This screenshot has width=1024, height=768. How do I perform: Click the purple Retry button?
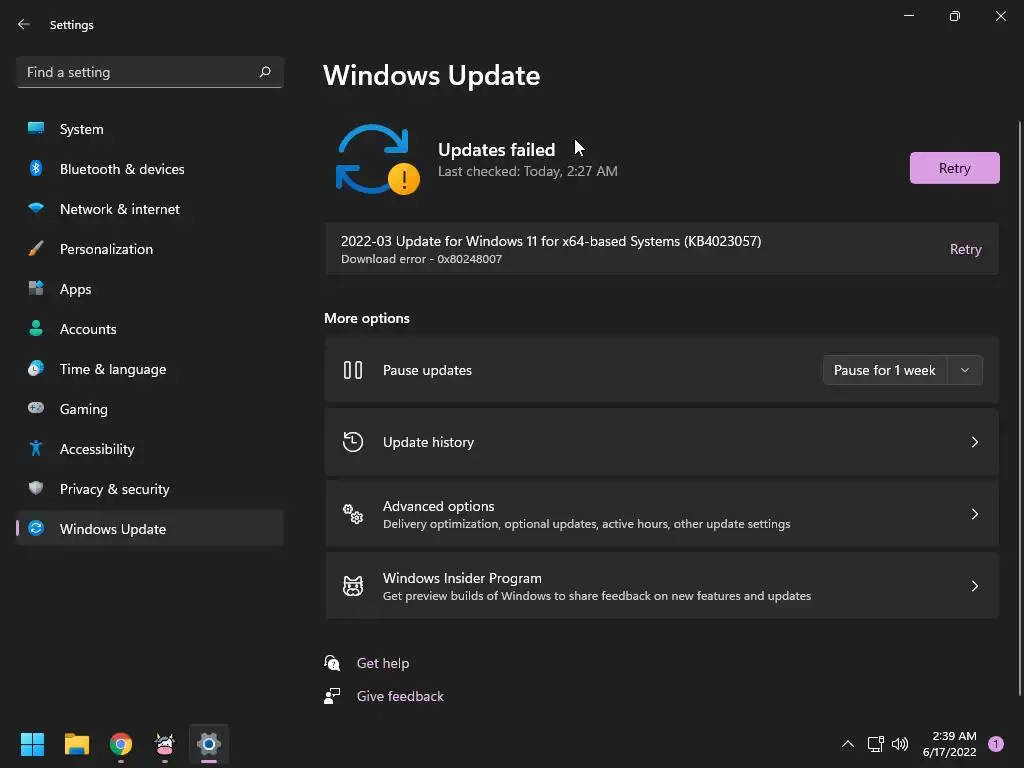[x=954, y=168]
